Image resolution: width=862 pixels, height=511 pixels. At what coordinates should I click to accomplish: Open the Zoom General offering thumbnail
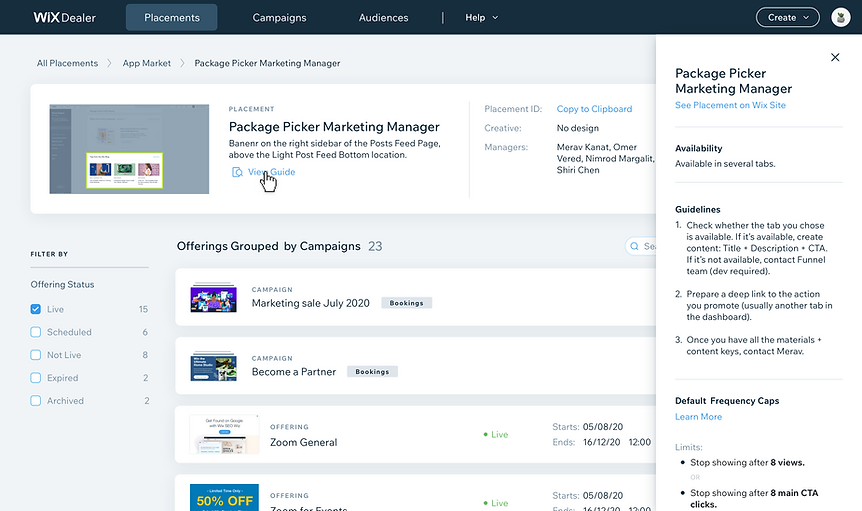pos(224,435)
